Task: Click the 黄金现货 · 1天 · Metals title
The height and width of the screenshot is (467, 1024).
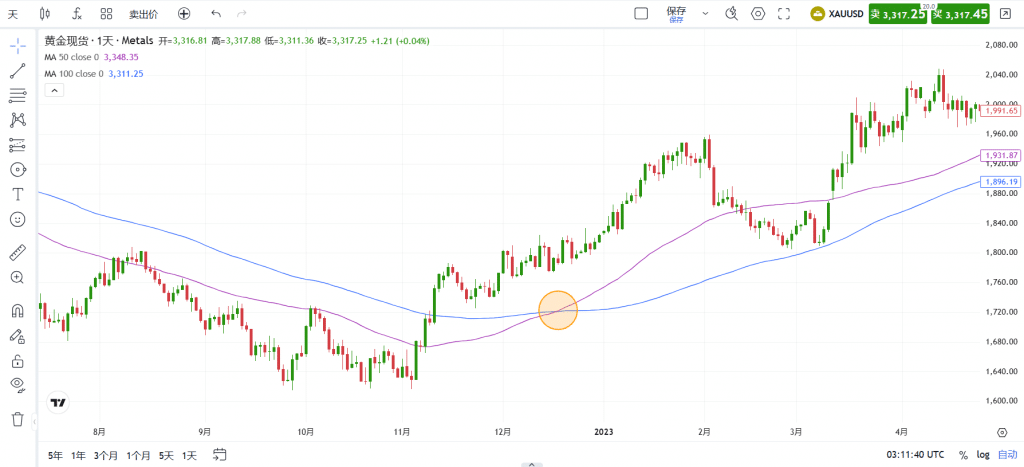Action: tap(99, 40)
